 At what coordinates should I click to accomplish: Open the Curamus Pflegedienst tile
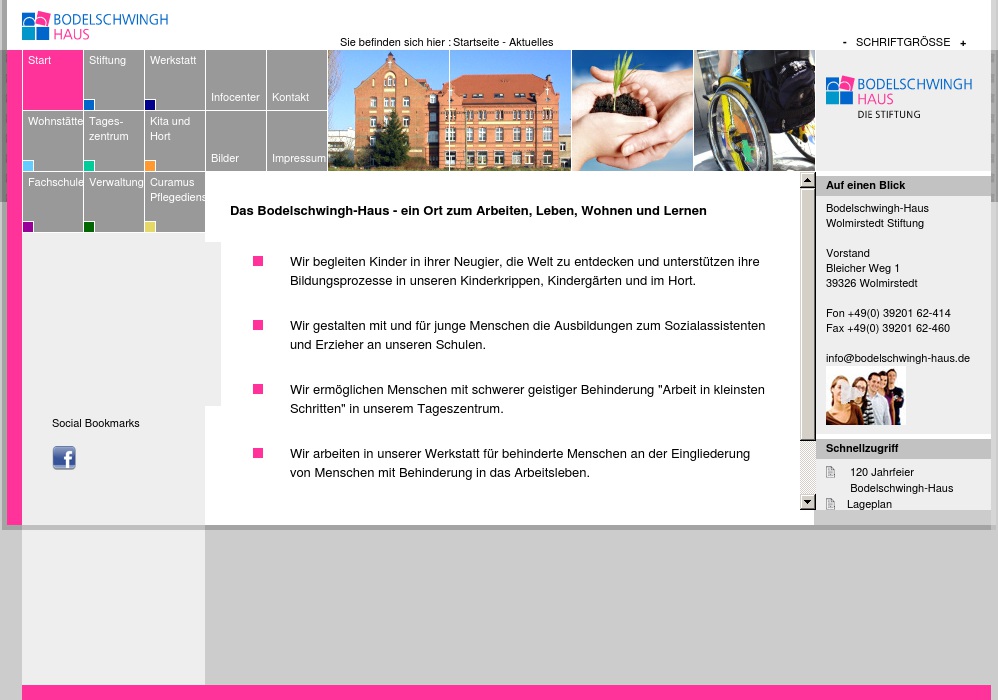coord(175,201)
